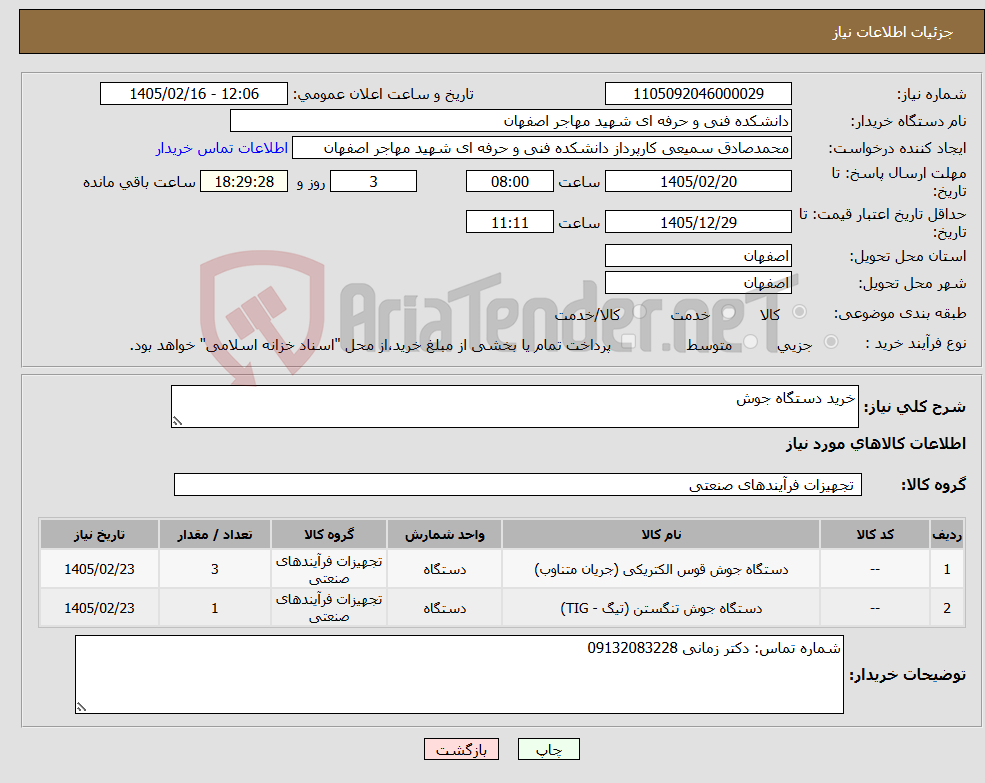
Task: Open اطلاعات تماس خریدار link
Action: [x=222, y=148]
